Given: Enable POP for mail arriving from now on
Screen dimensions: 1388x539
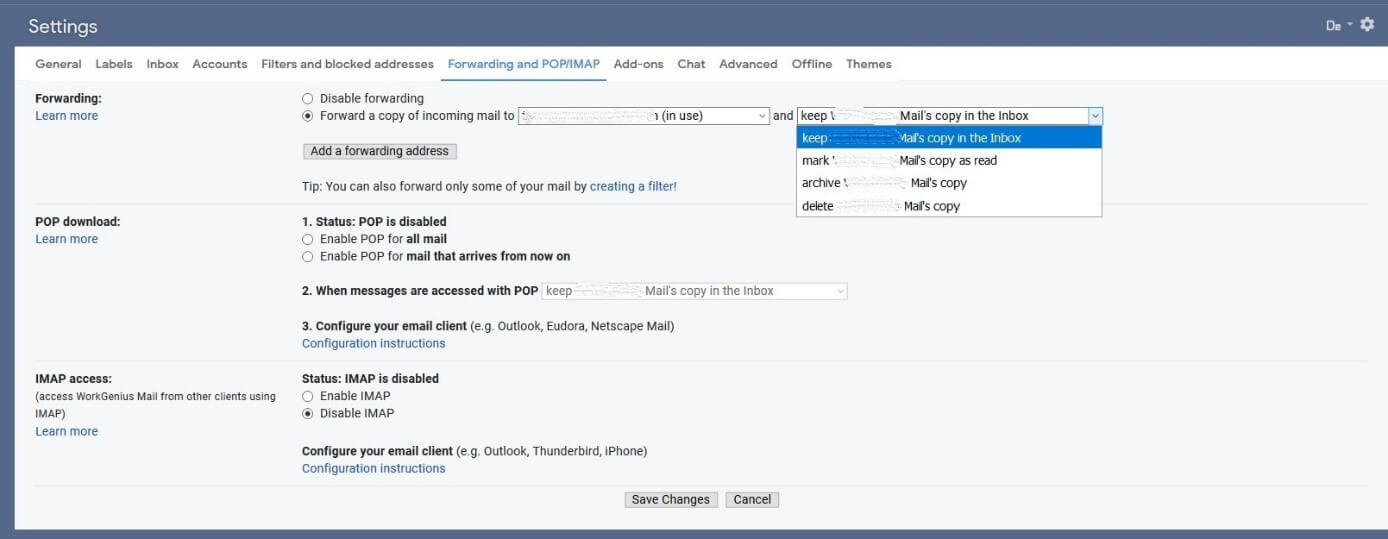Looking at the screenshot, I should 308,257.
